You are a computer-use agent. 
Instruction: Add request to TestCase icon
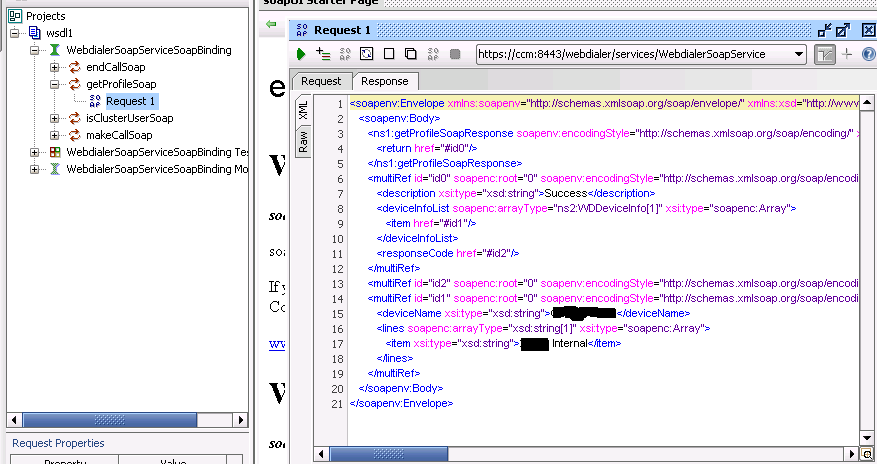323,54
